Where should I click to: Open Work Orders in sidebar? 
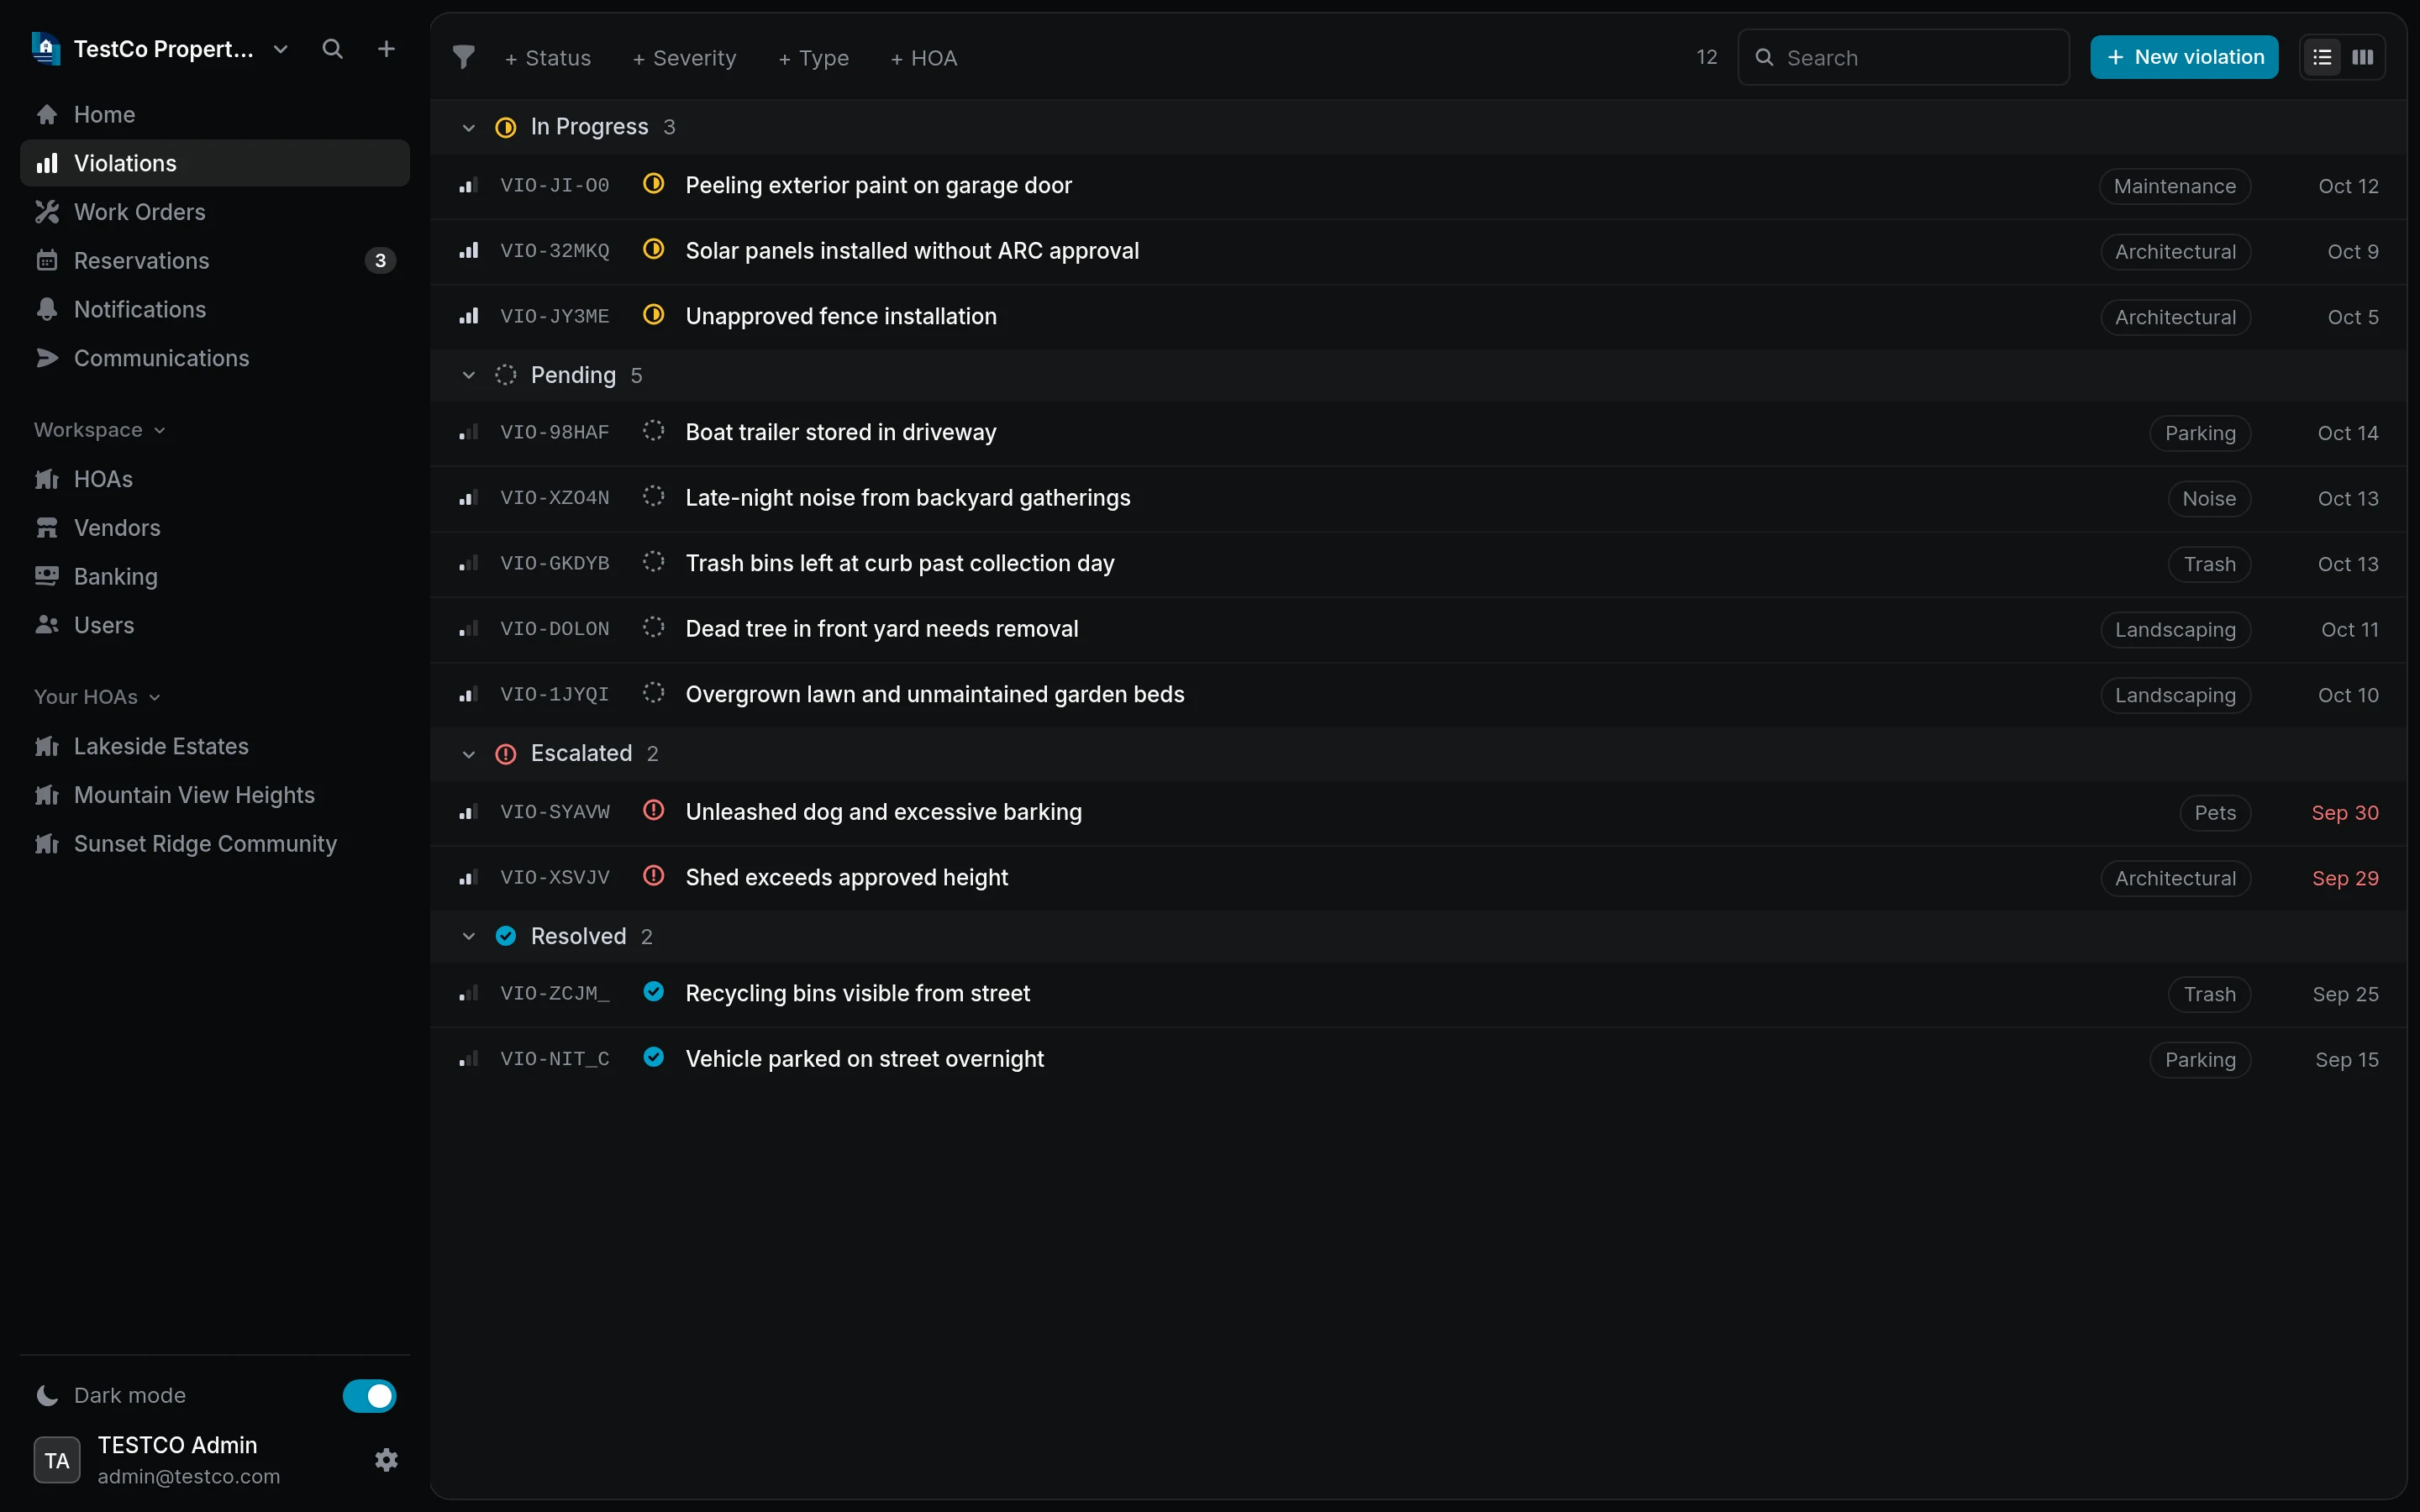click(215, 212)
